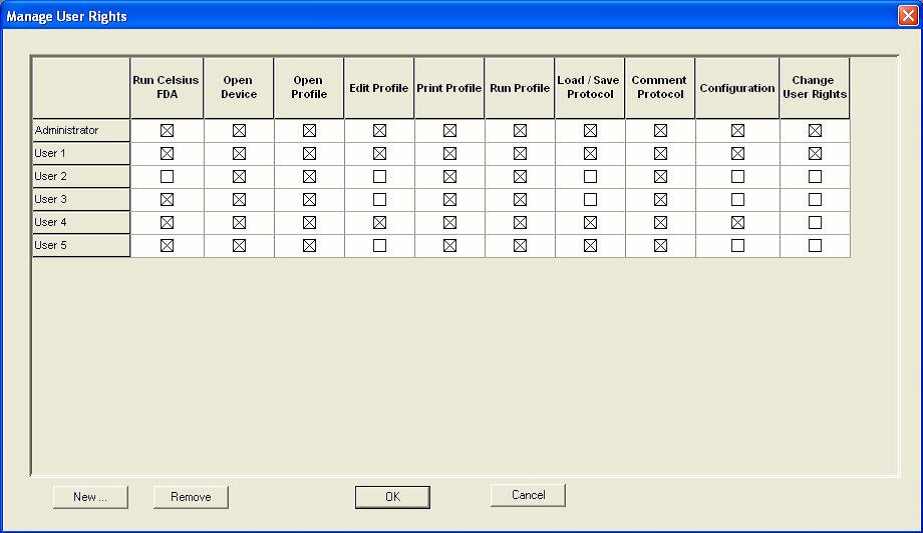Uncheck Administrator's Run Celsius FDA checkbox
Screen dimensions: 923x533
pyautogui.click(x=167, y=130)
